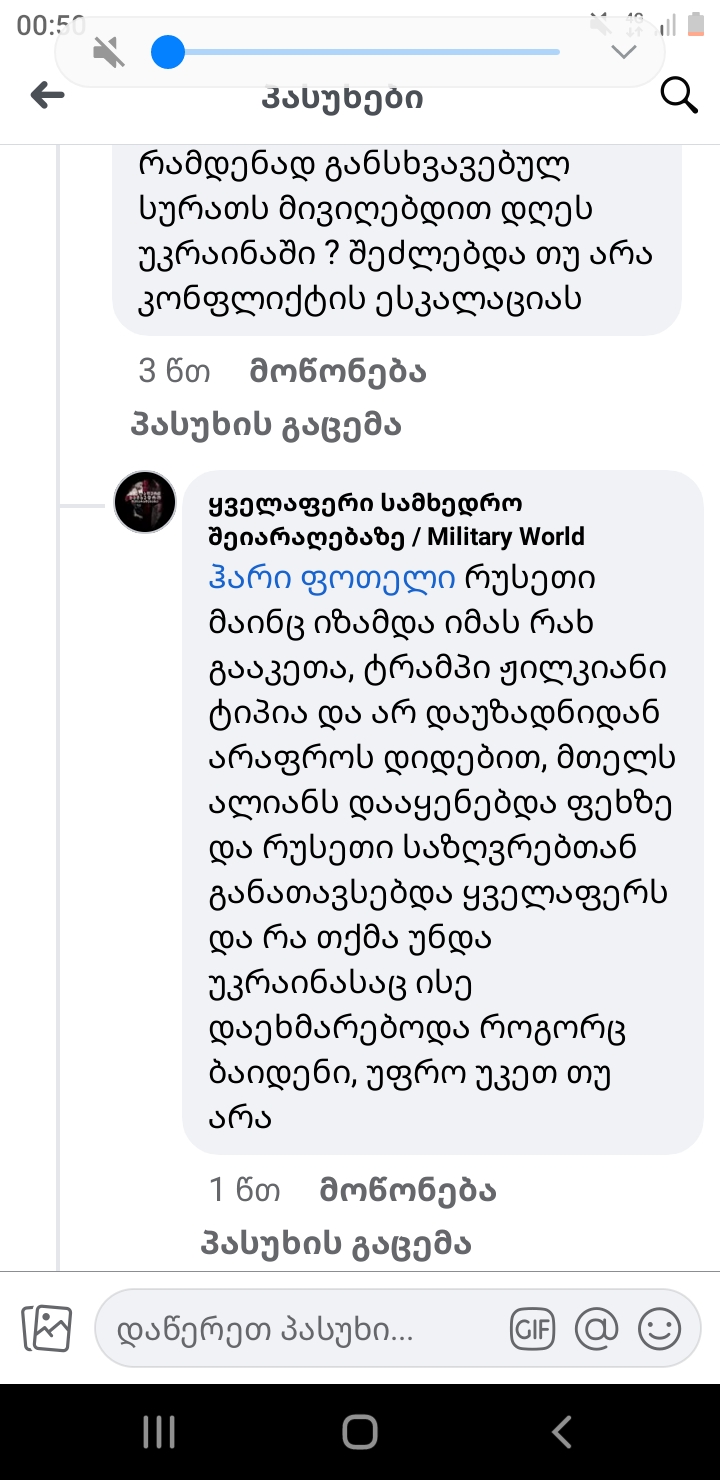Screen dimensions: 720x1480
Task: Expand the volume panel chevron
Action: click(623, 52)
